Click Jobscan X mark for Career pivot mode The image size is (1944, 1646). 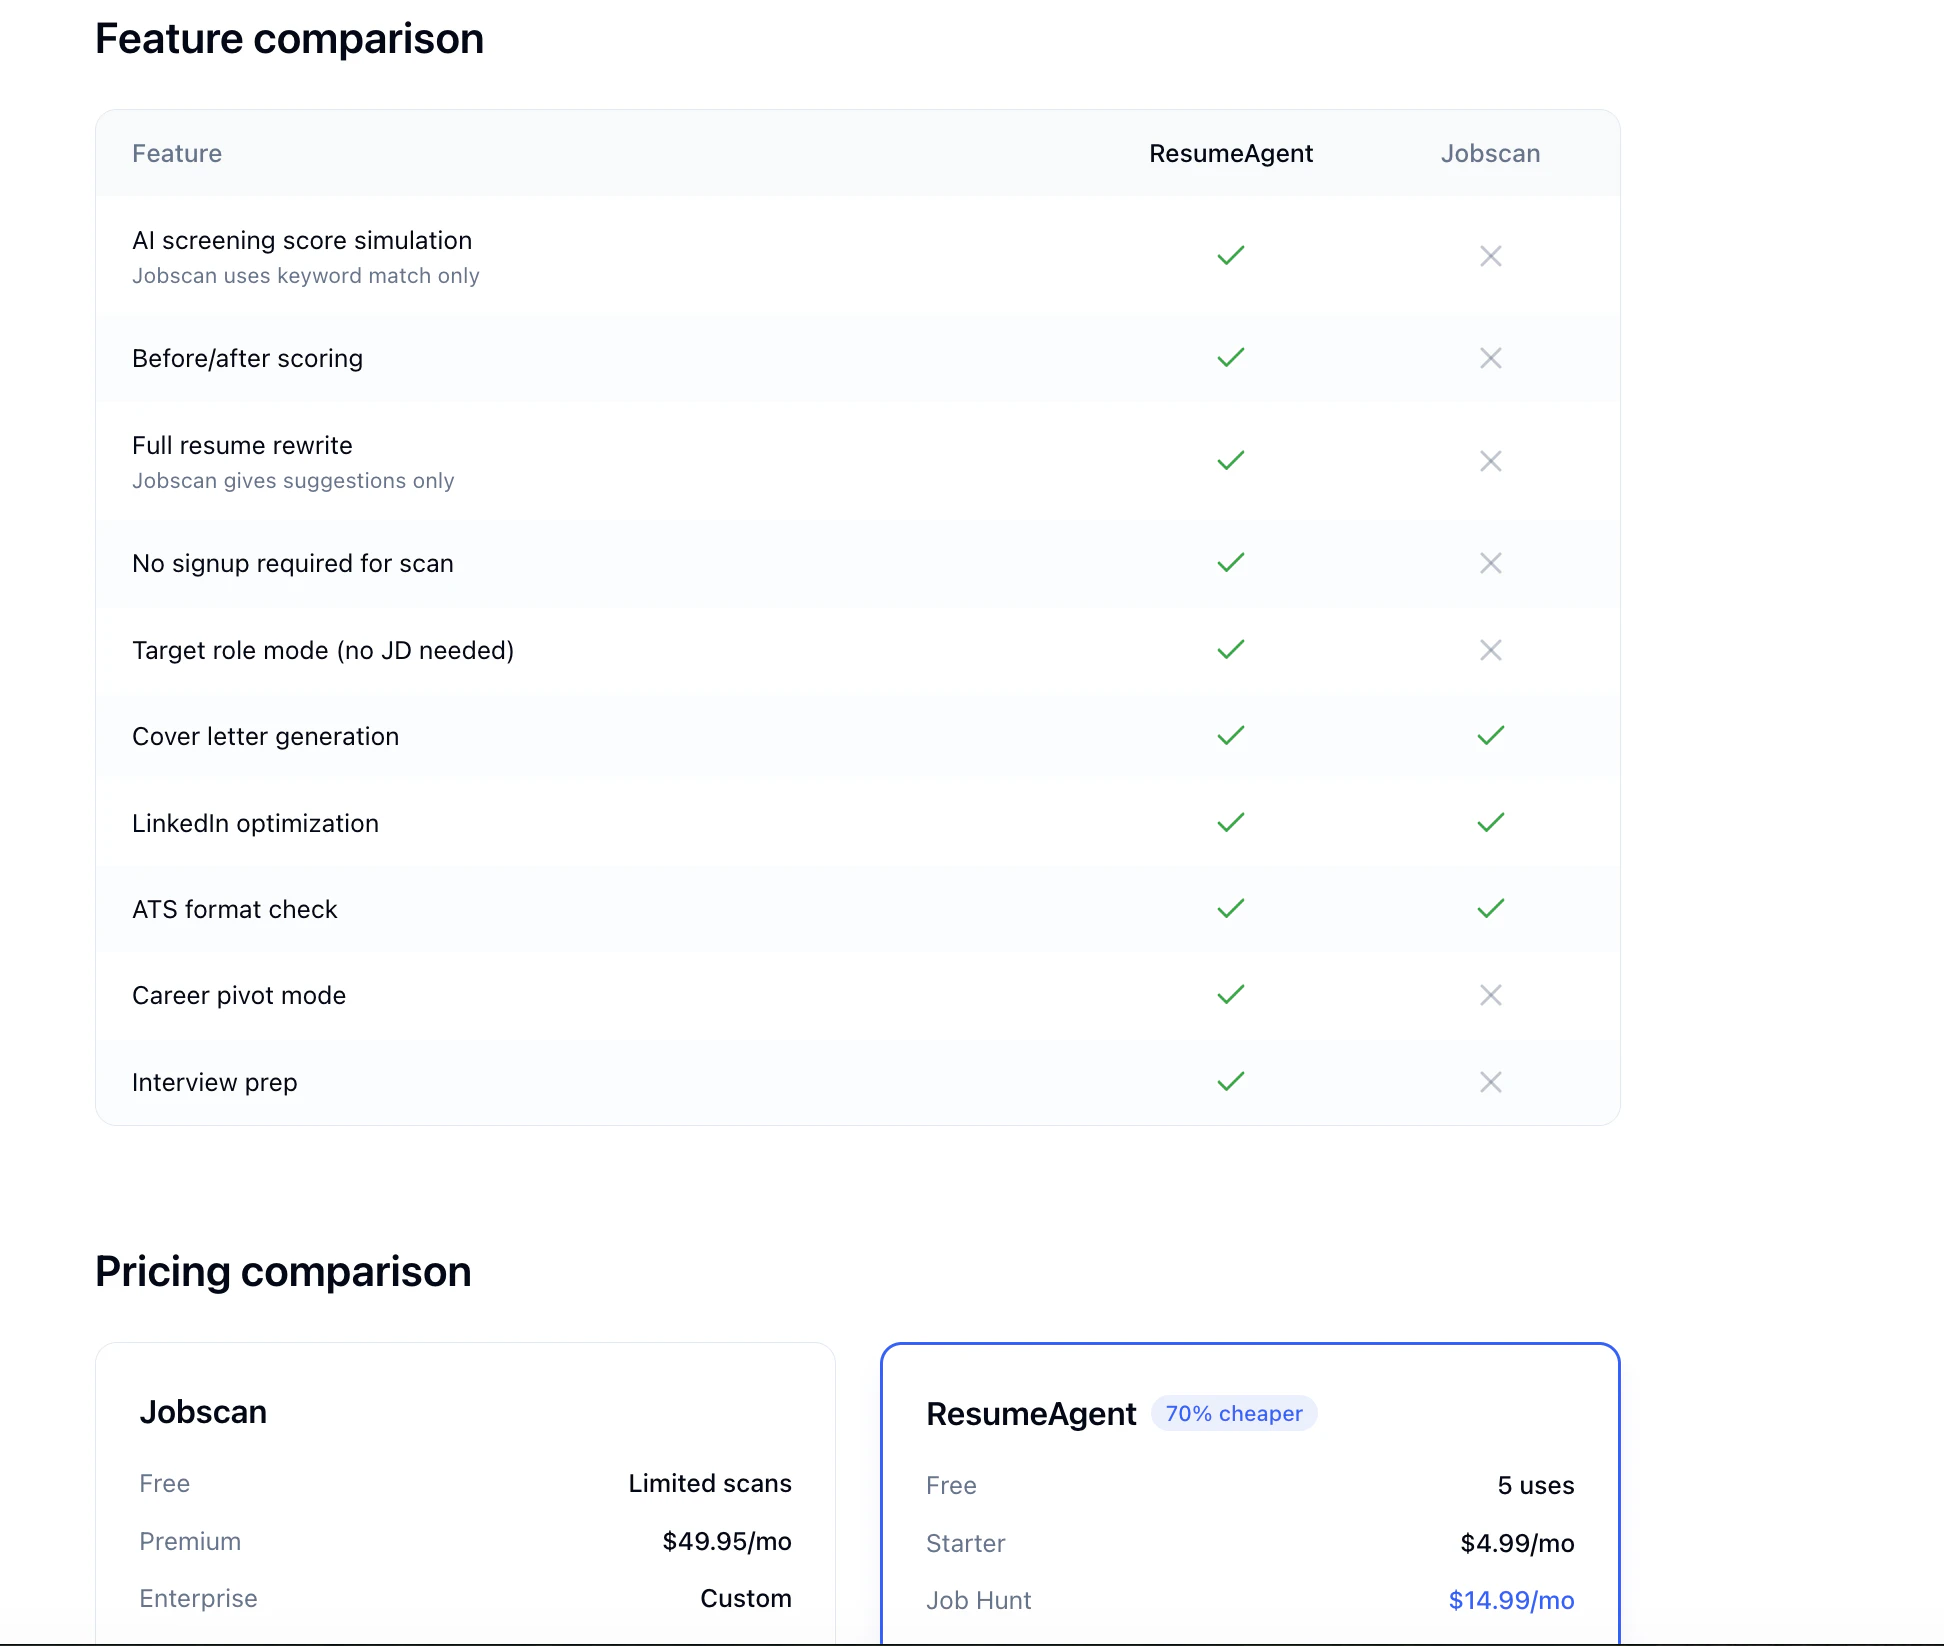click(1490, 995)
